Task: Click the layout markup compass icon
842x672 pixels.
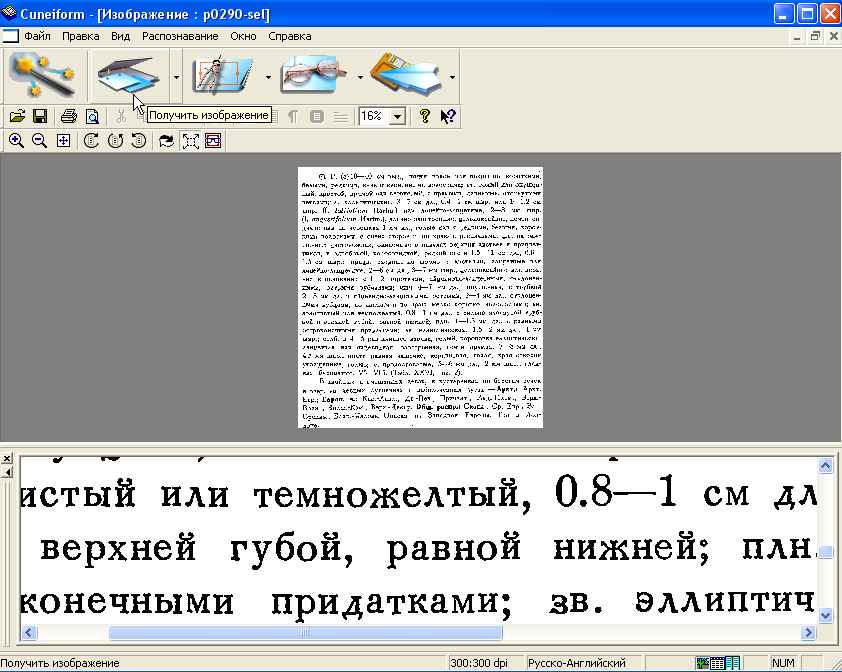Action: tap(220, 75)
